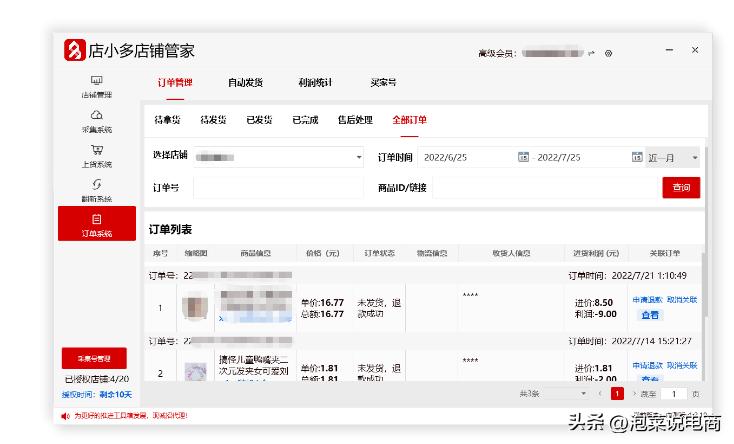Expand the page-size dropdown near 共3条
Screen dimensions: 734x444
[x=583, y=393]
